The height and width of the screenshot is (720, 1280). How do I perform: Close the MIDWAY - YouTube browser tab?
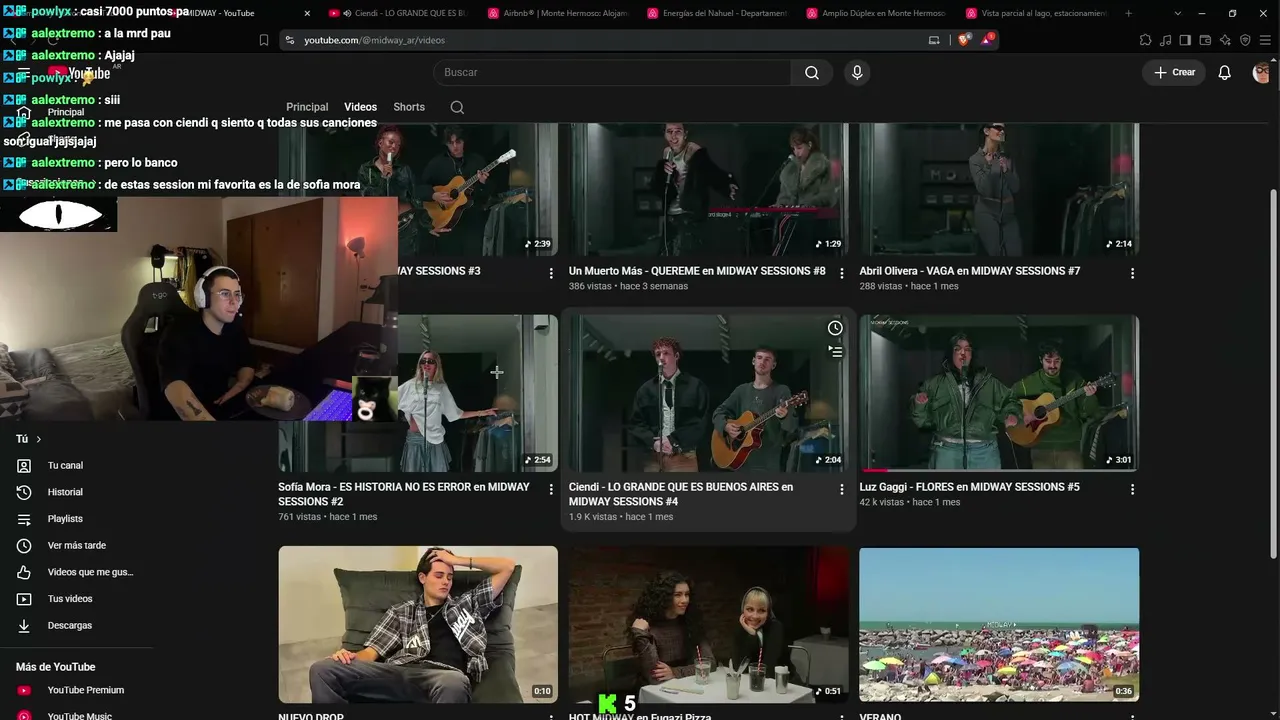pos(307,13)
